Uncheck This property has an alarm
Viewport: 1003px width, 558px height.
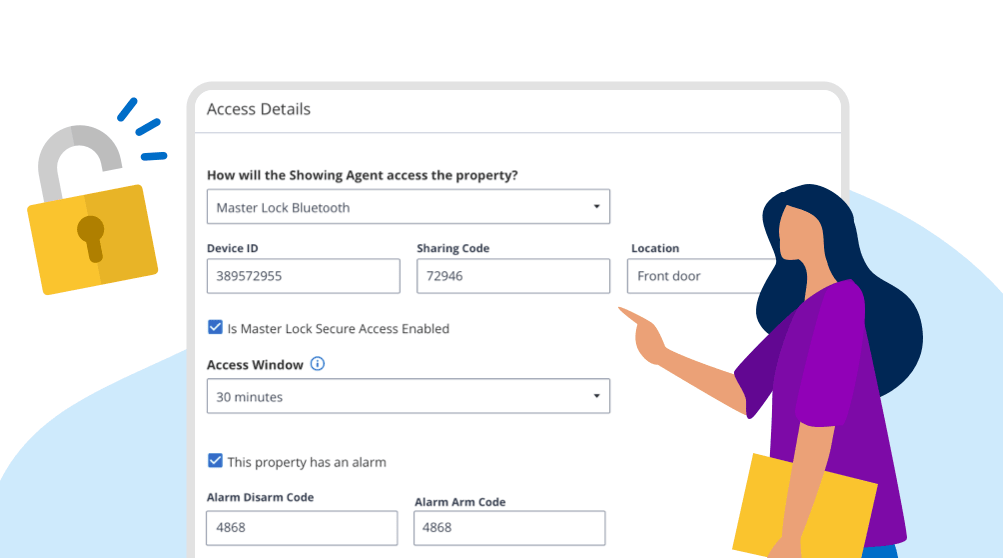[x=215, y=461]
